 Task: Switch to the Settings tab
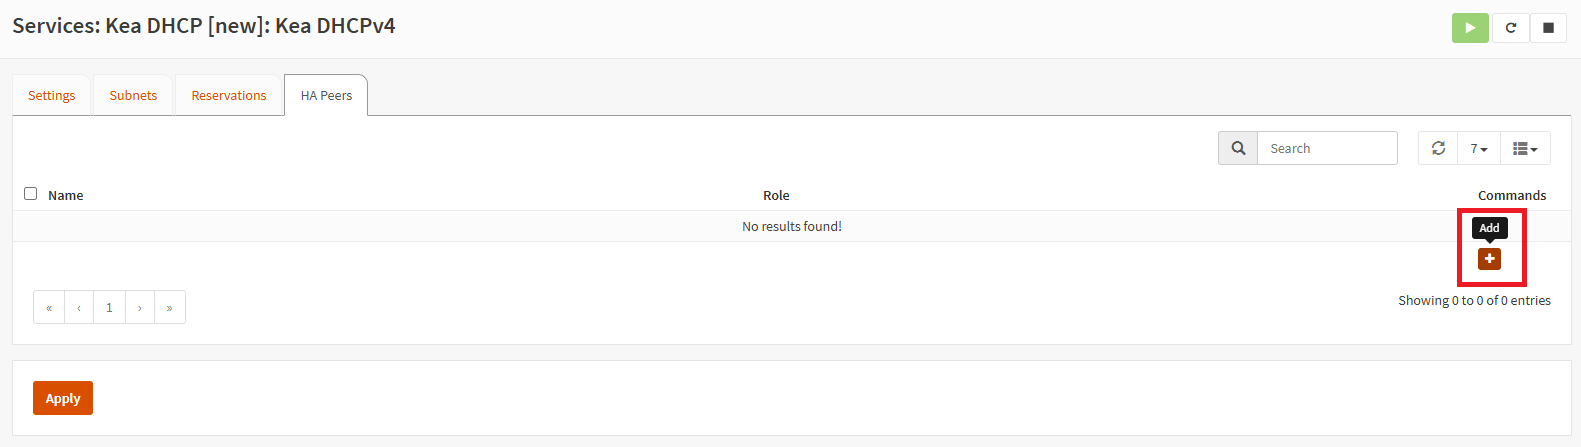[x=52, y=95]
